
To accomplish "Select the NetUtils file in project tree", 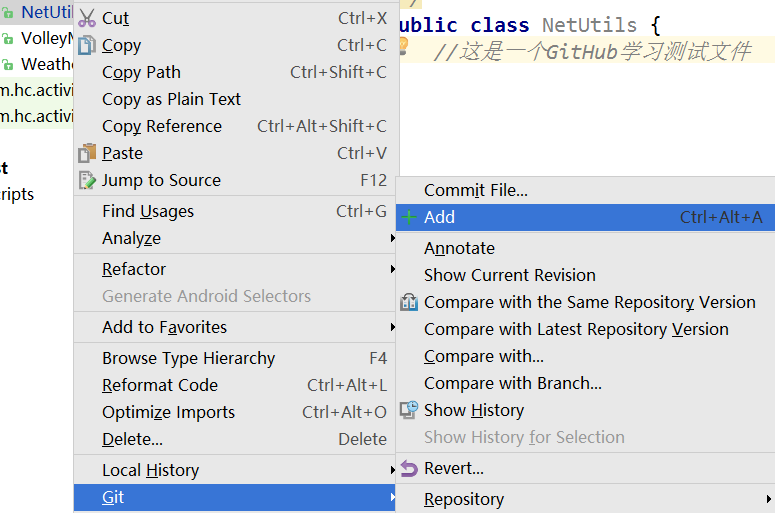I will click(x=45, y=12).
